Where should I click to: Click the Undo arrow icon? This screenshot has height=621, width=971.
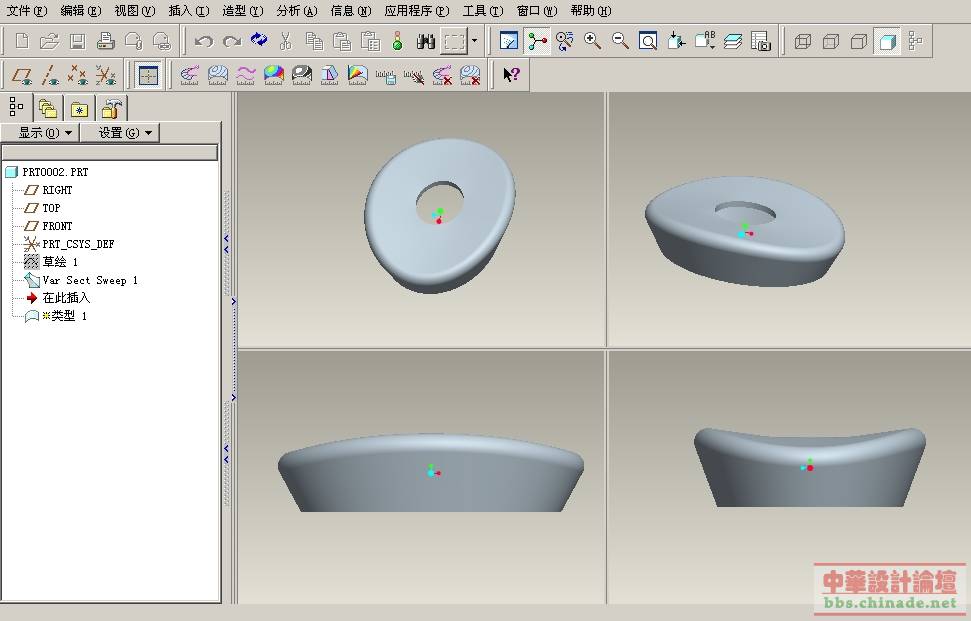(204, 41)
